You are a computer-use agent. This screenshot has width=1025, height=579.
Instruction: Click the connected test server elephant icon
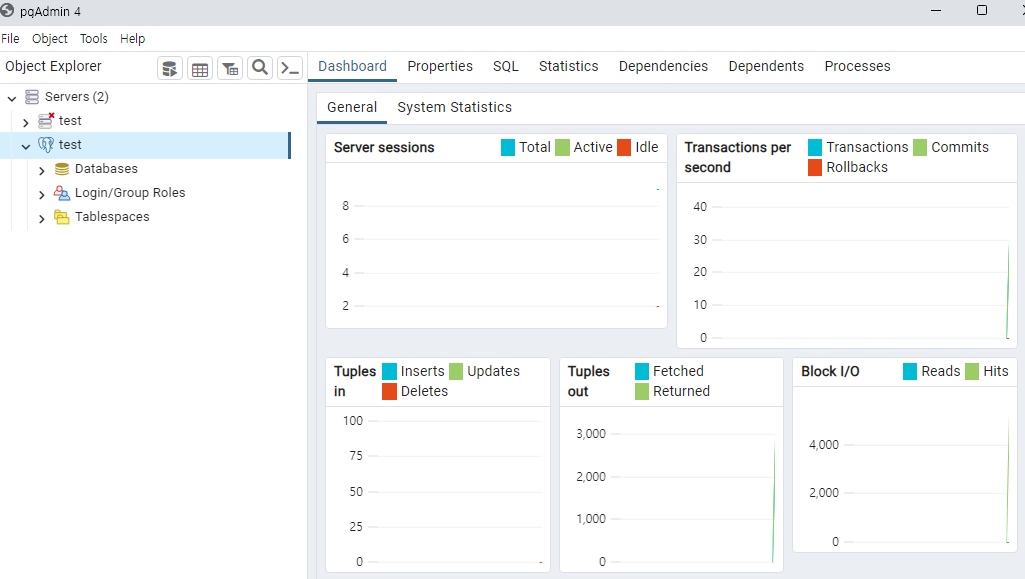click(x=46, y=144)
